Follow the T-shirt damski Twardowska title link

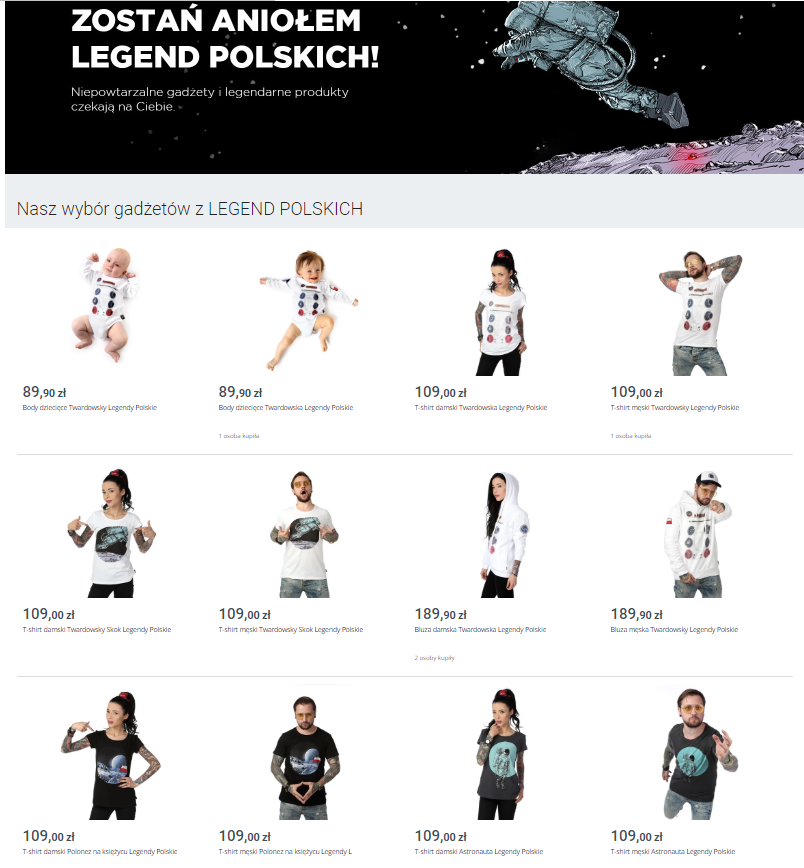[x=481, y=407]
